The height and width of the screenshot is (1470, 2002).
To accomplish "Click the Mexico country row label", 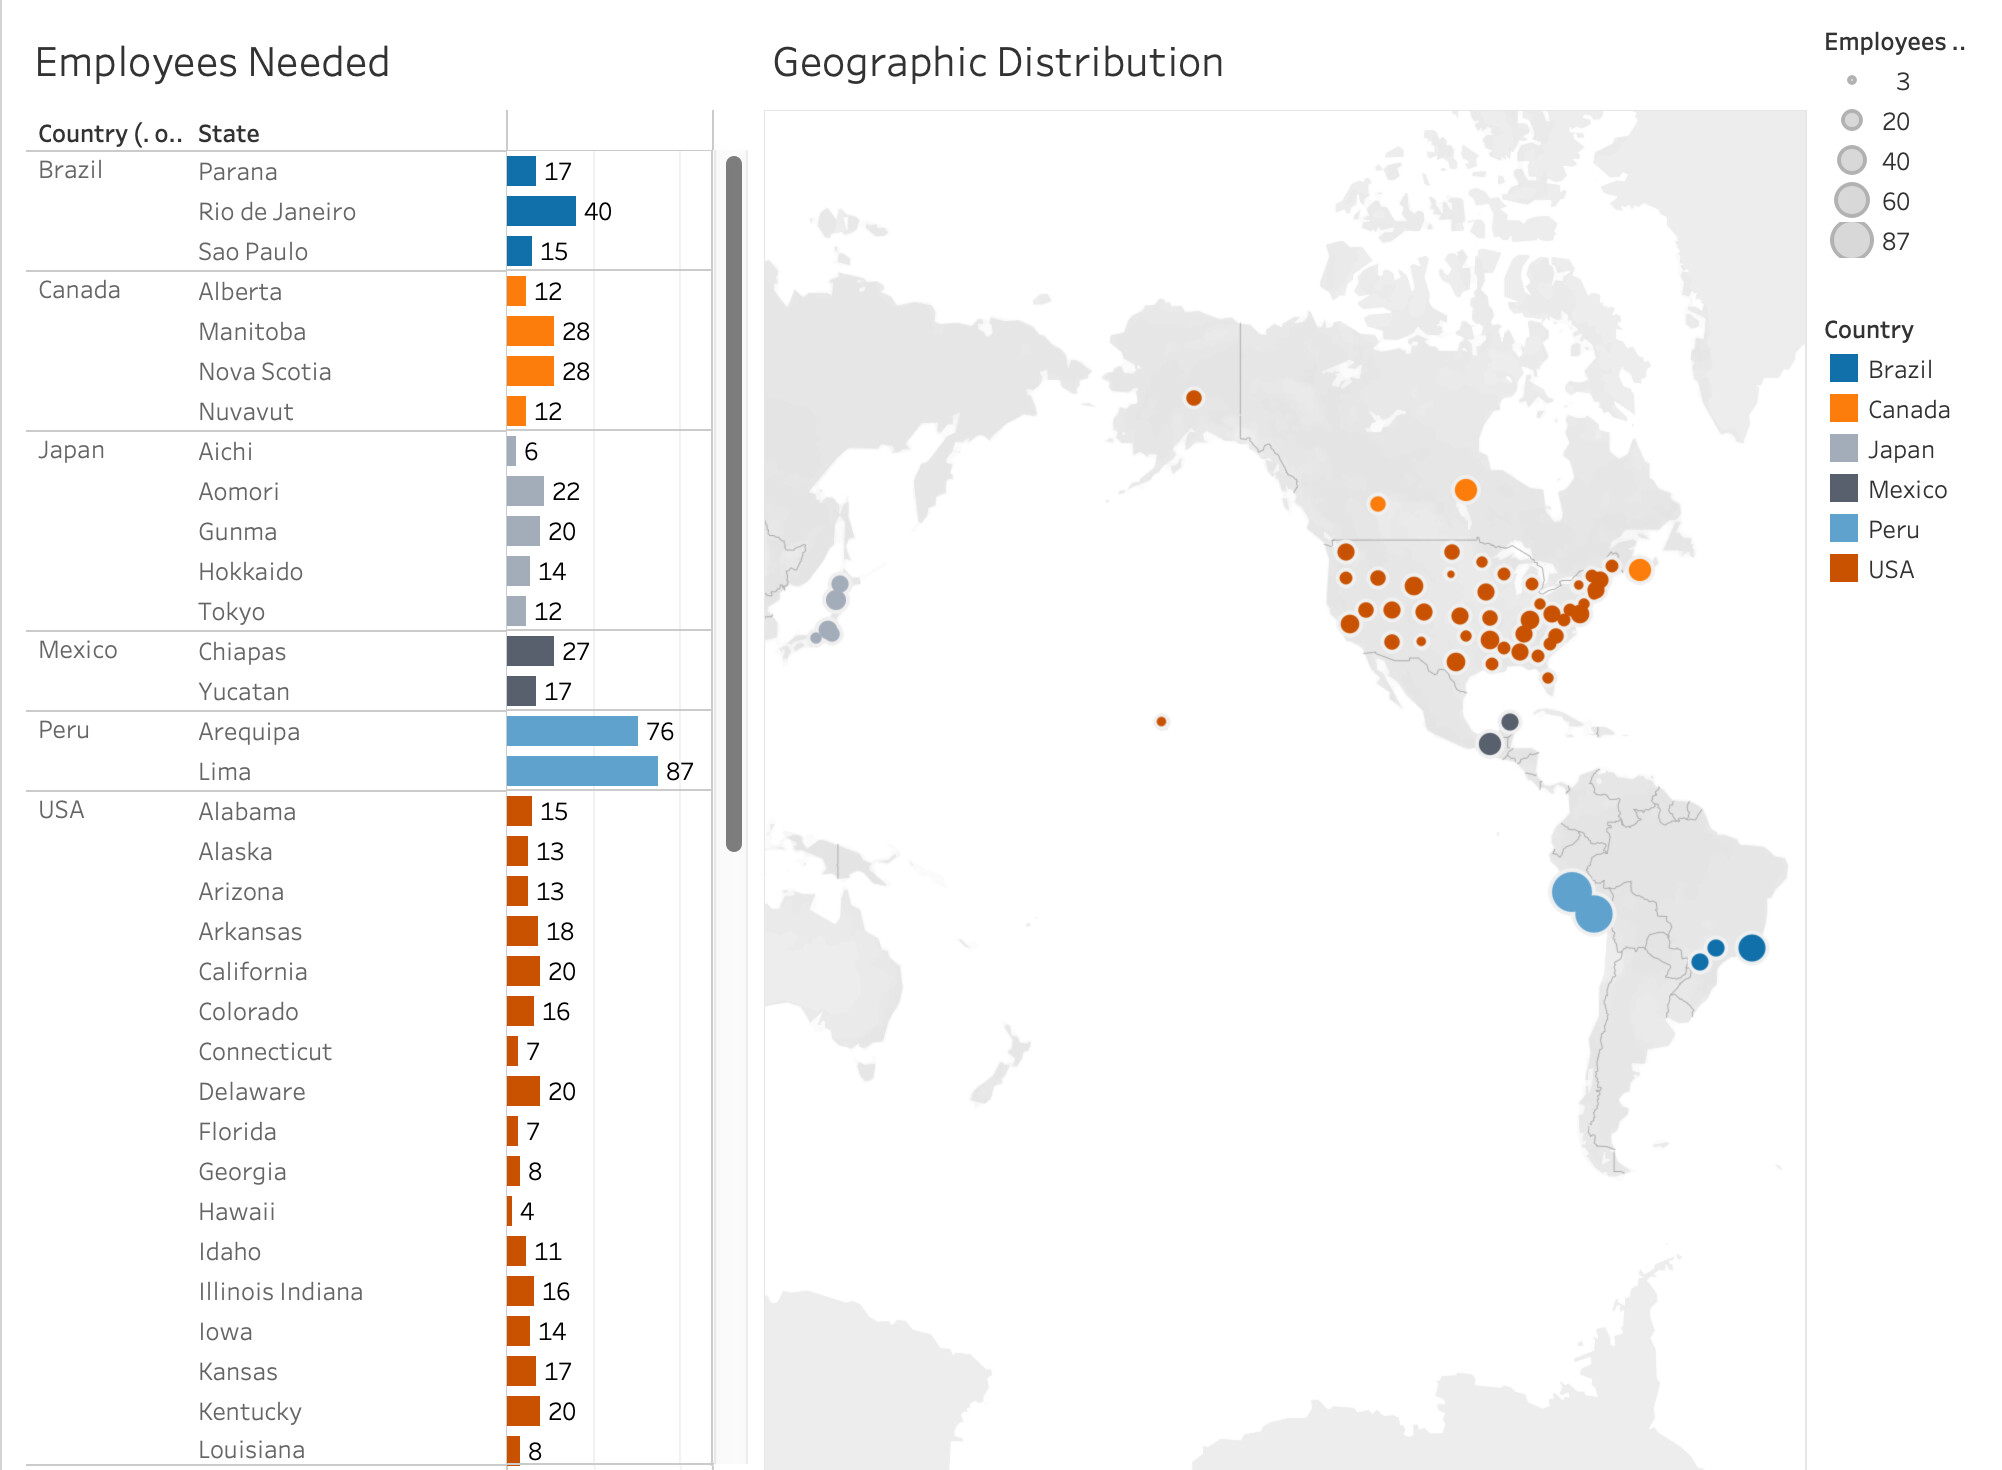I will (78, 650).
